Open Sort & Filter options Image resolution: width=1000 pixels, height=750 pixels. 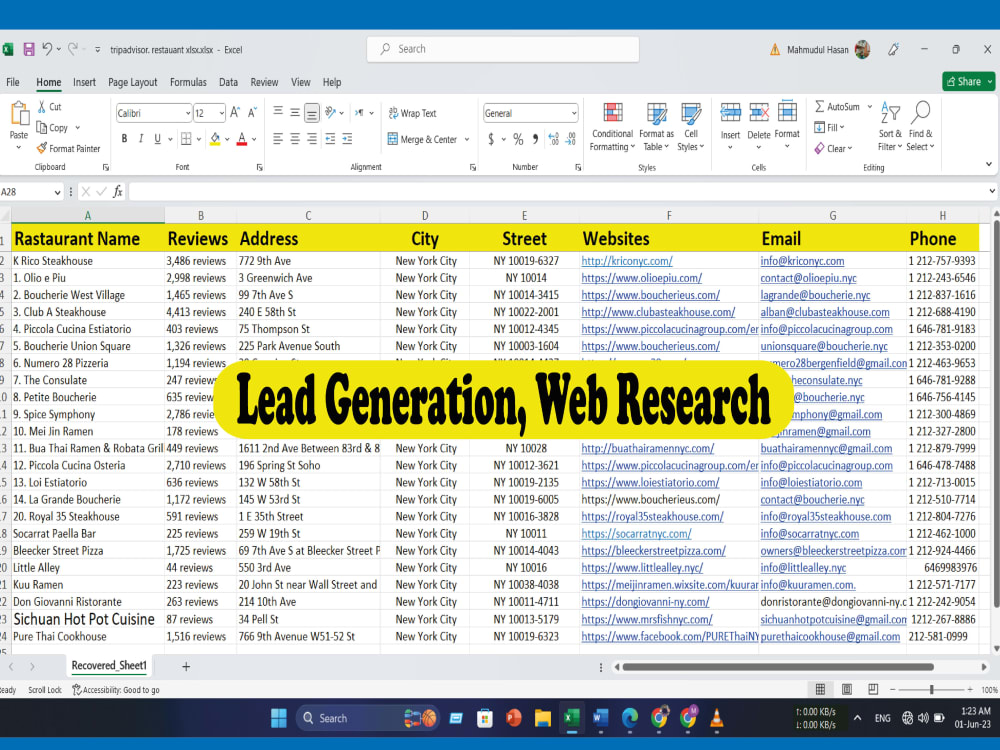point(890,127)
